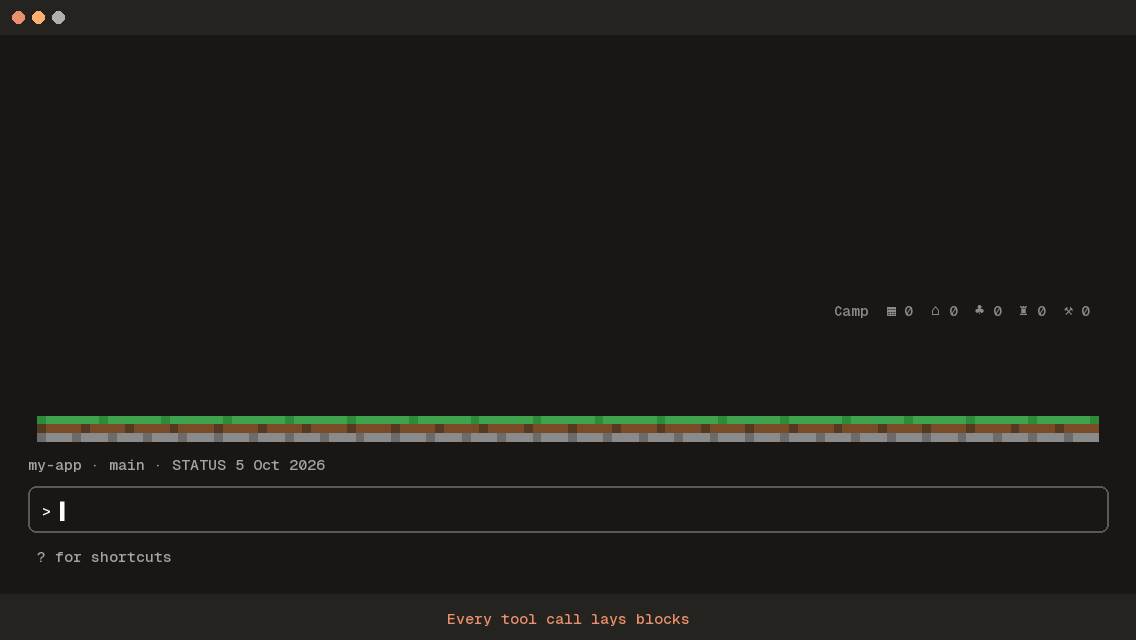The image size is (1136, 640).
Task: Click the crossed hammers icon in Camp stats
Action: [x=1068, y=311]
